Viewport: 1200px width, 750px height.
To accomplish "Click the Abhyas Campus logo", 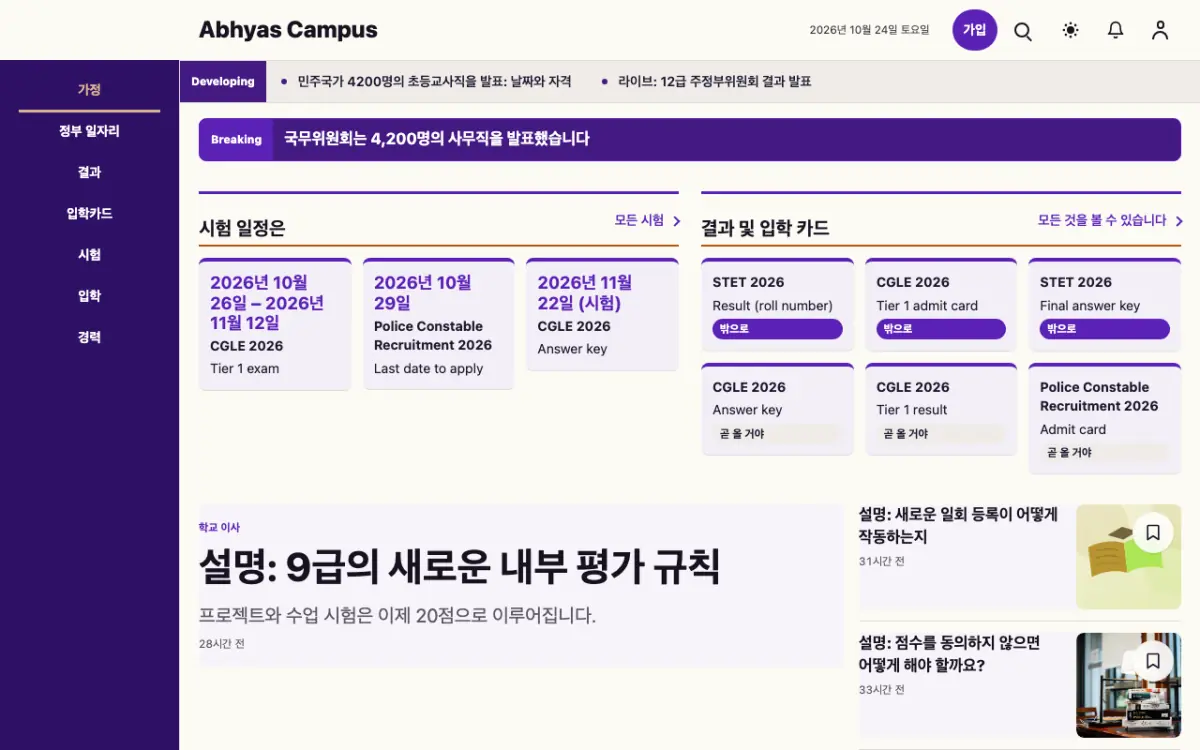I will (288, 30).
